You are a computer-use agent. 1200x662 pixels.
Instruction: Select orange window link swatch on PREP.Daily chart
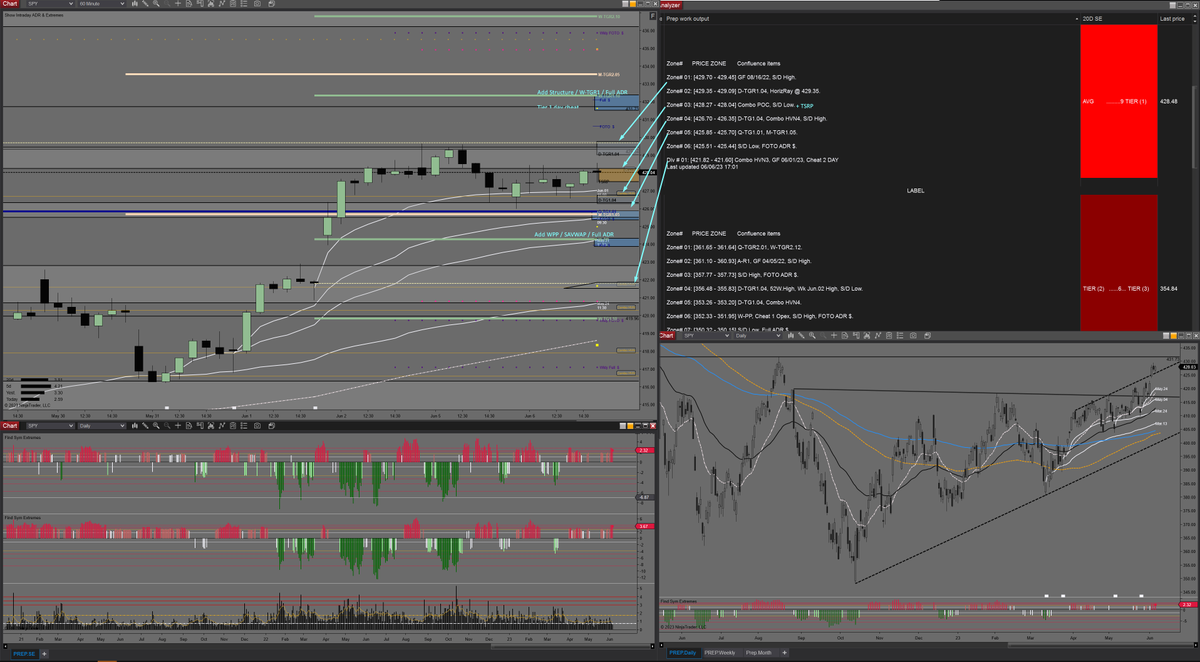click(1174, 336)
